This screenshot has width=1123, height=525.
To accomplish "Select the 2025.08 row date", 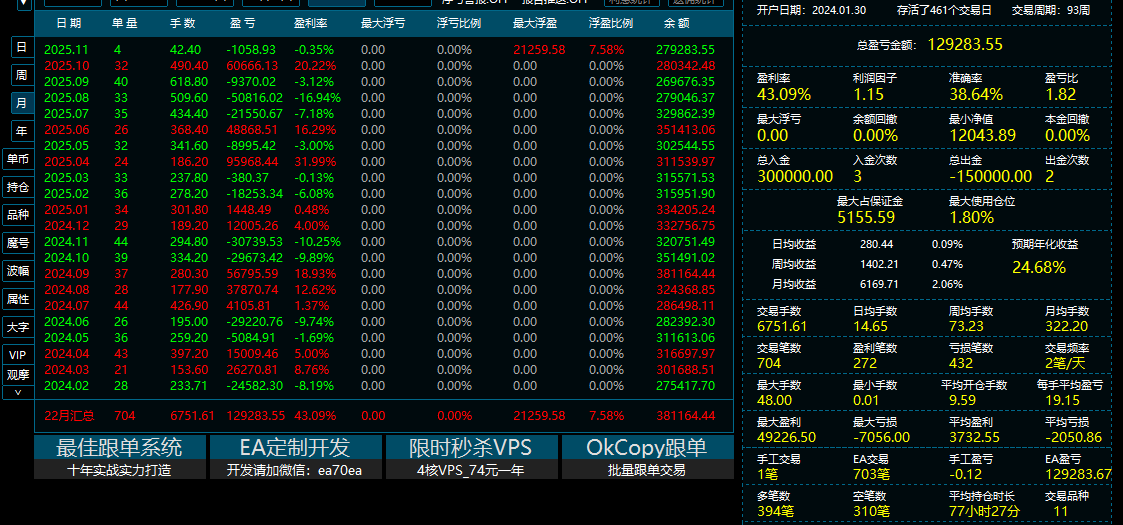I will click(x=66, y=97).
